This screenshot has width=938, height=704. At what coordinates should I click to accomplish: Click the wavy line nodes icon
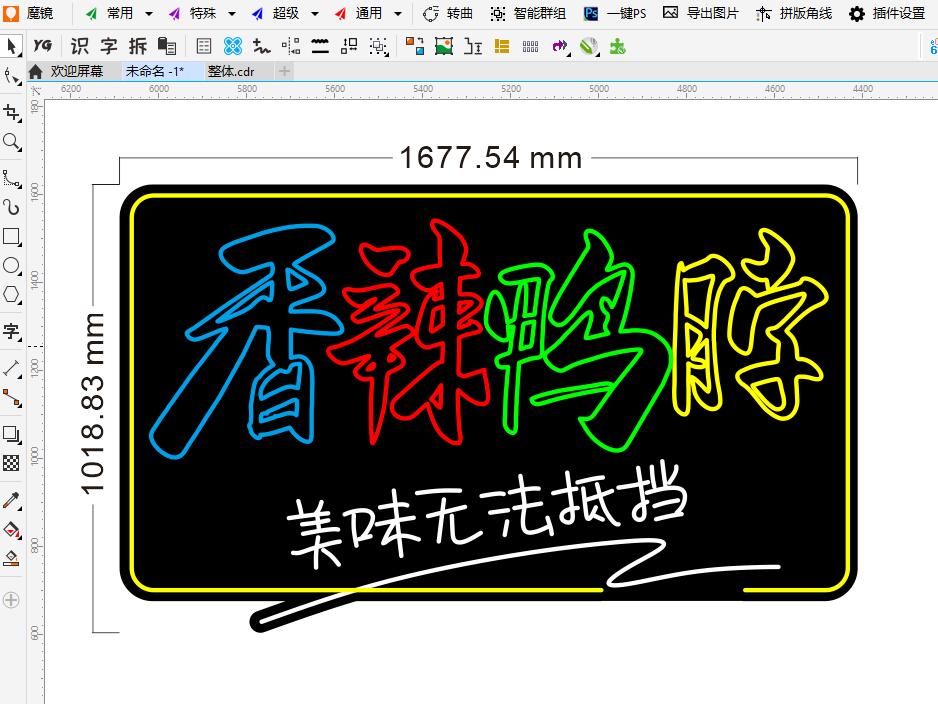tap(262, 45)
